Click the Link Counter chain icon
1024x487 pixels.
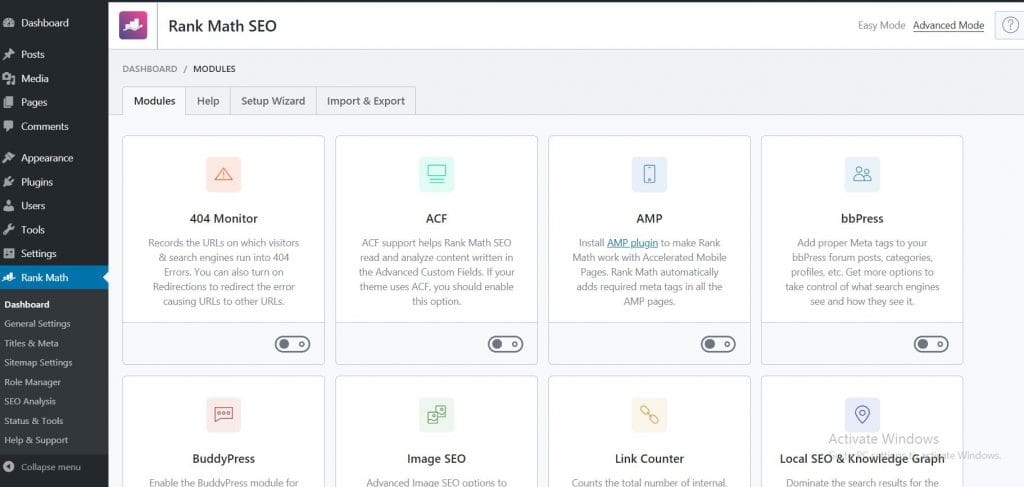649,414
